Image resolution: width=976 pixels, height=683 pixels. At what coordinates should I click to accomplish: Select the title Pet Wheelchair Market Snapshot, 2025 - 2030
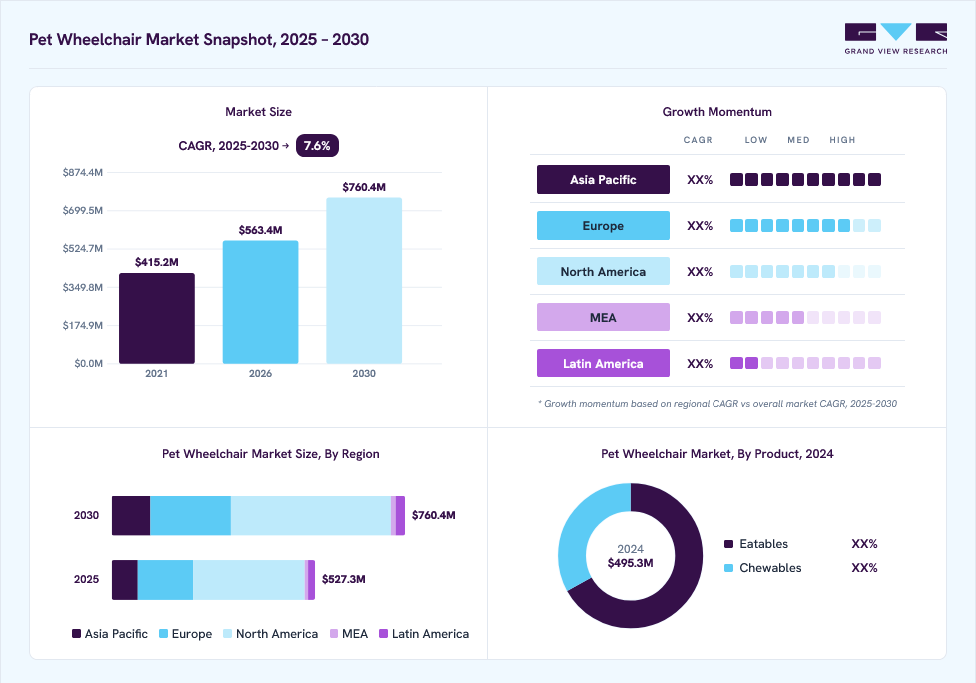199,39
